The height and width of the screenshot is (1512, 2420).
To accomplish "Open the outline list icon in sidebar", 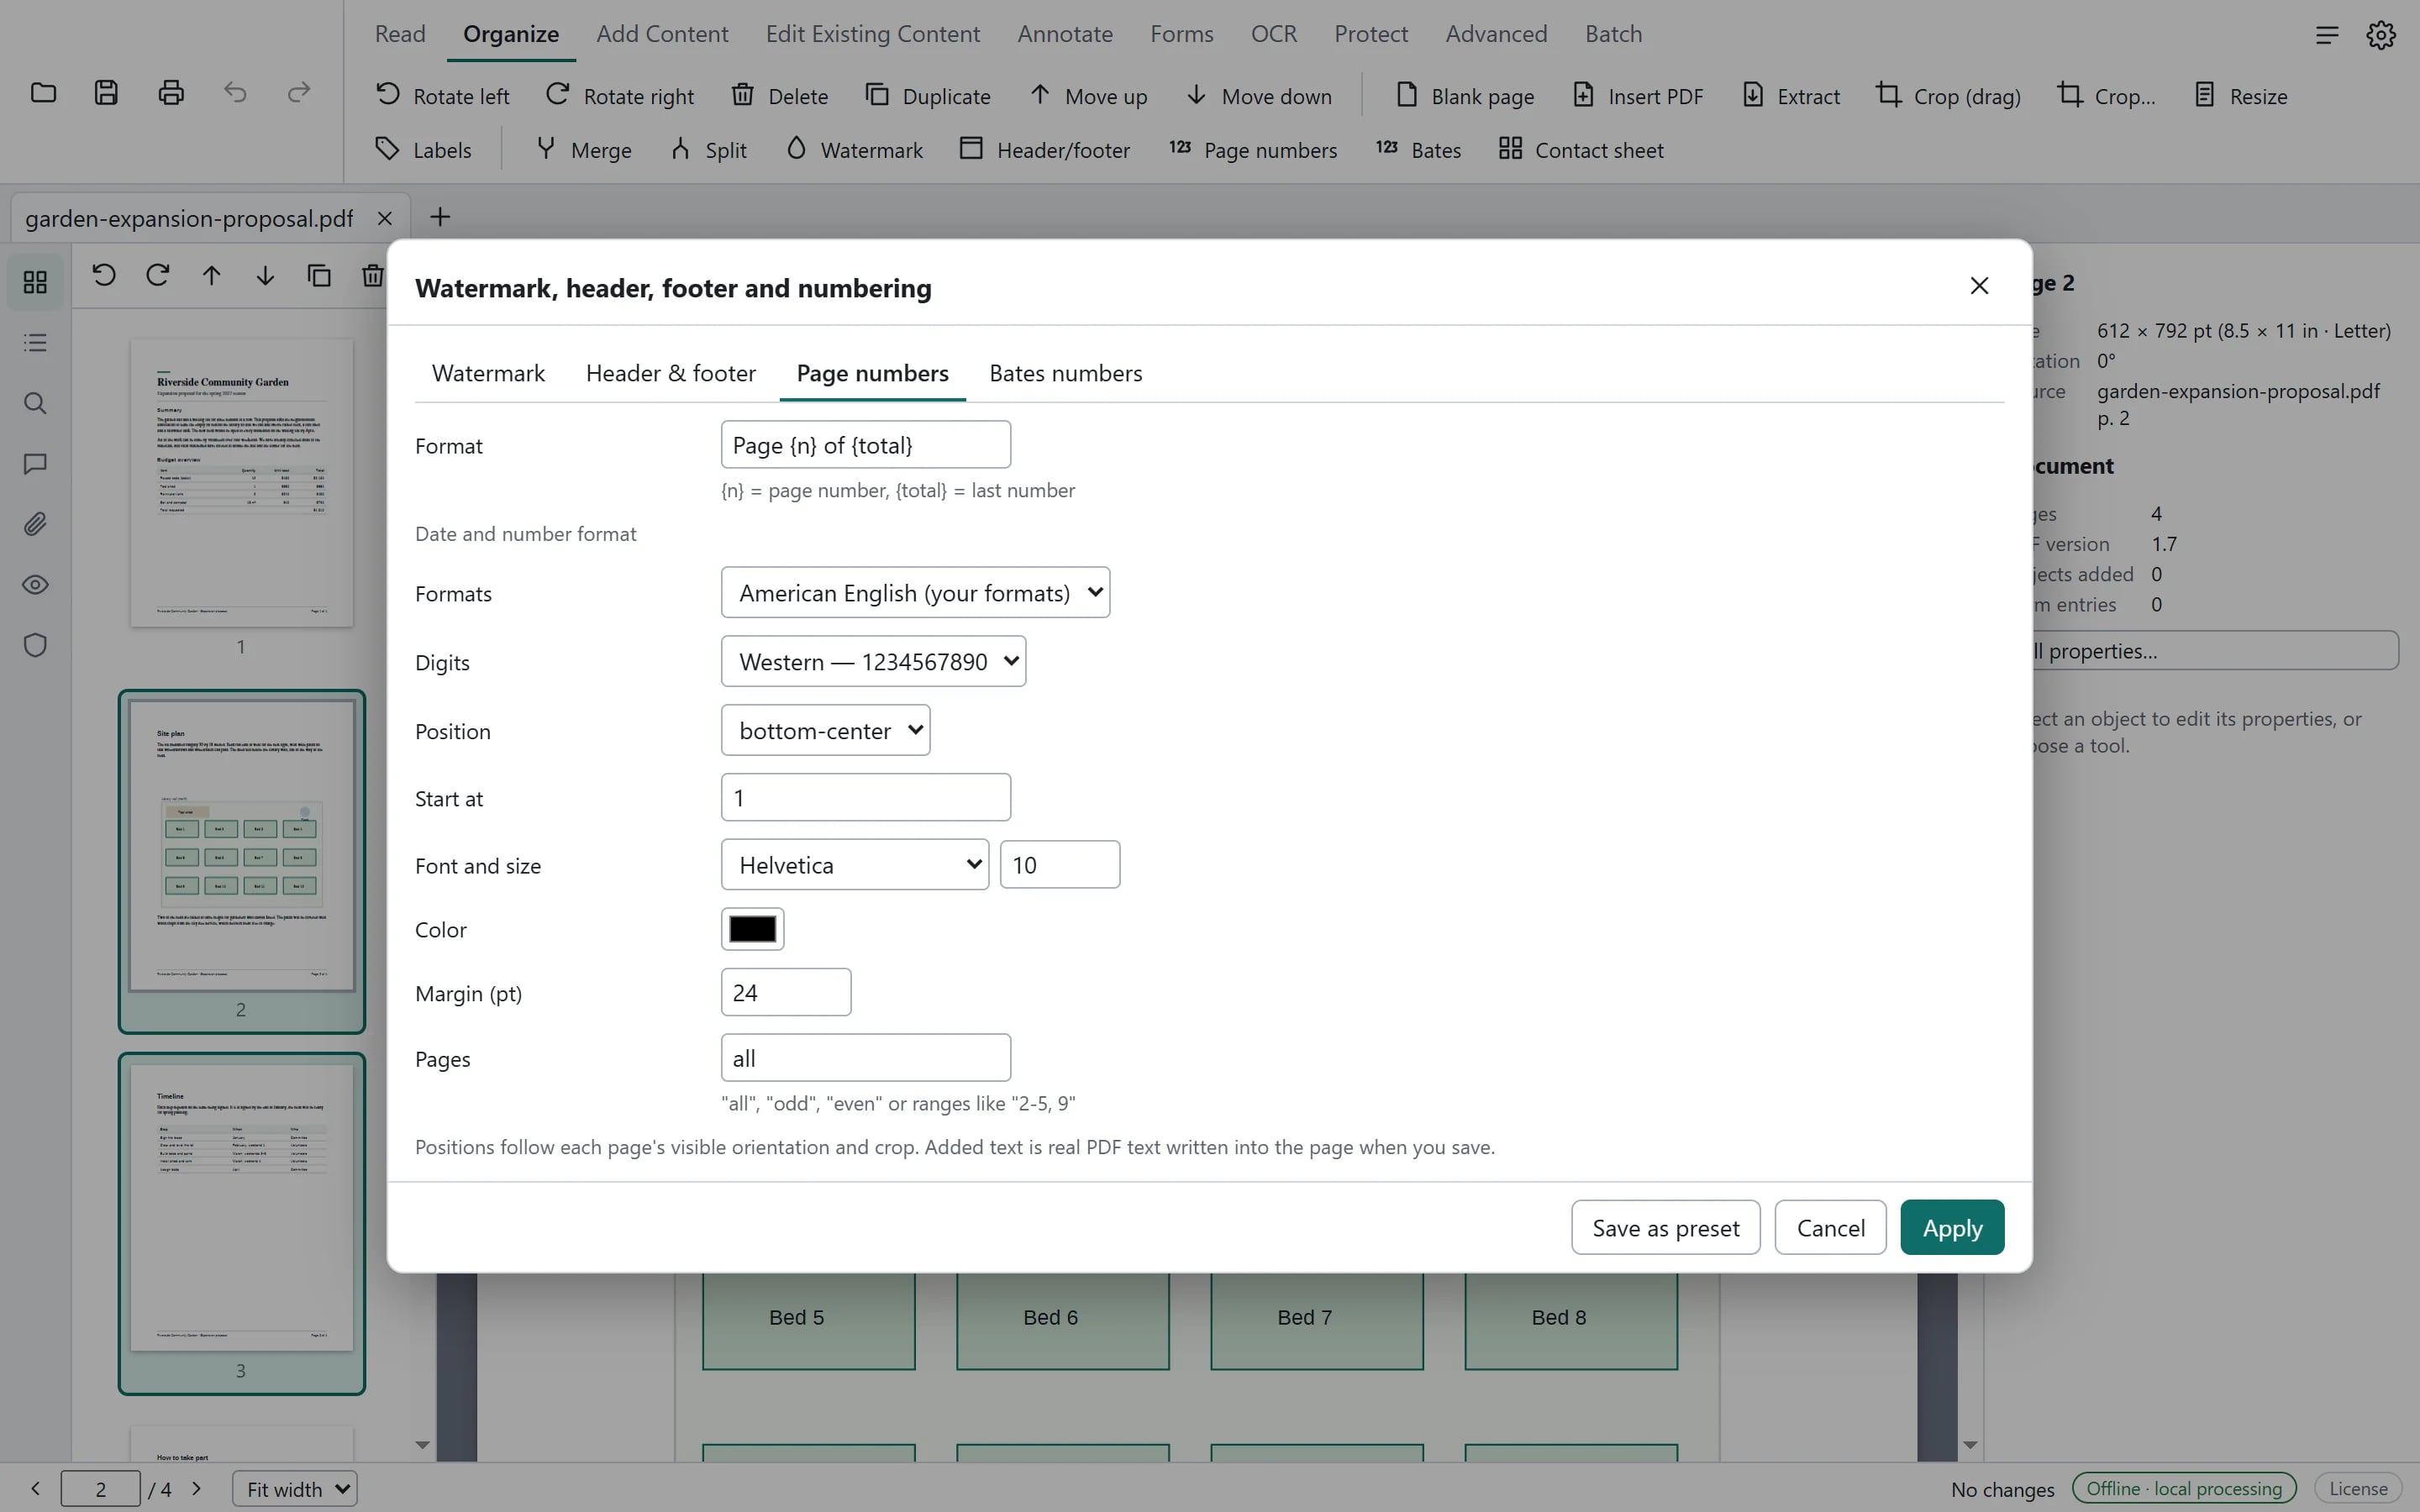I will tap(35, 343).
